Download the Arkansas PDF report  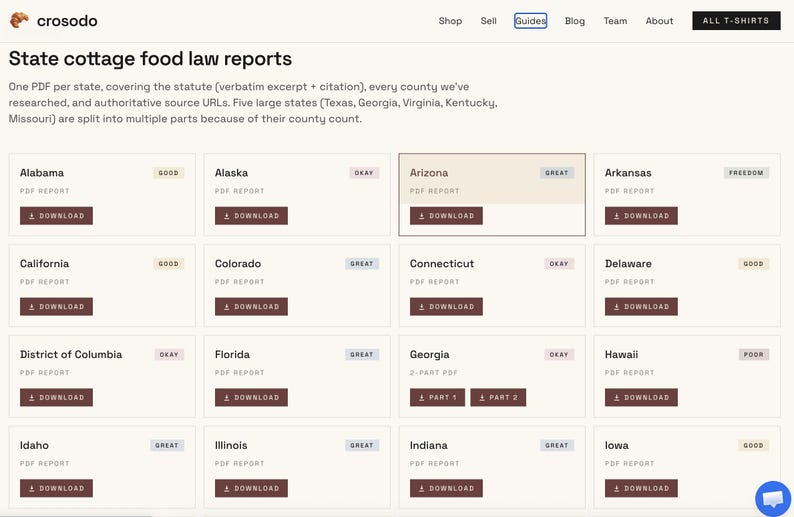641,216
